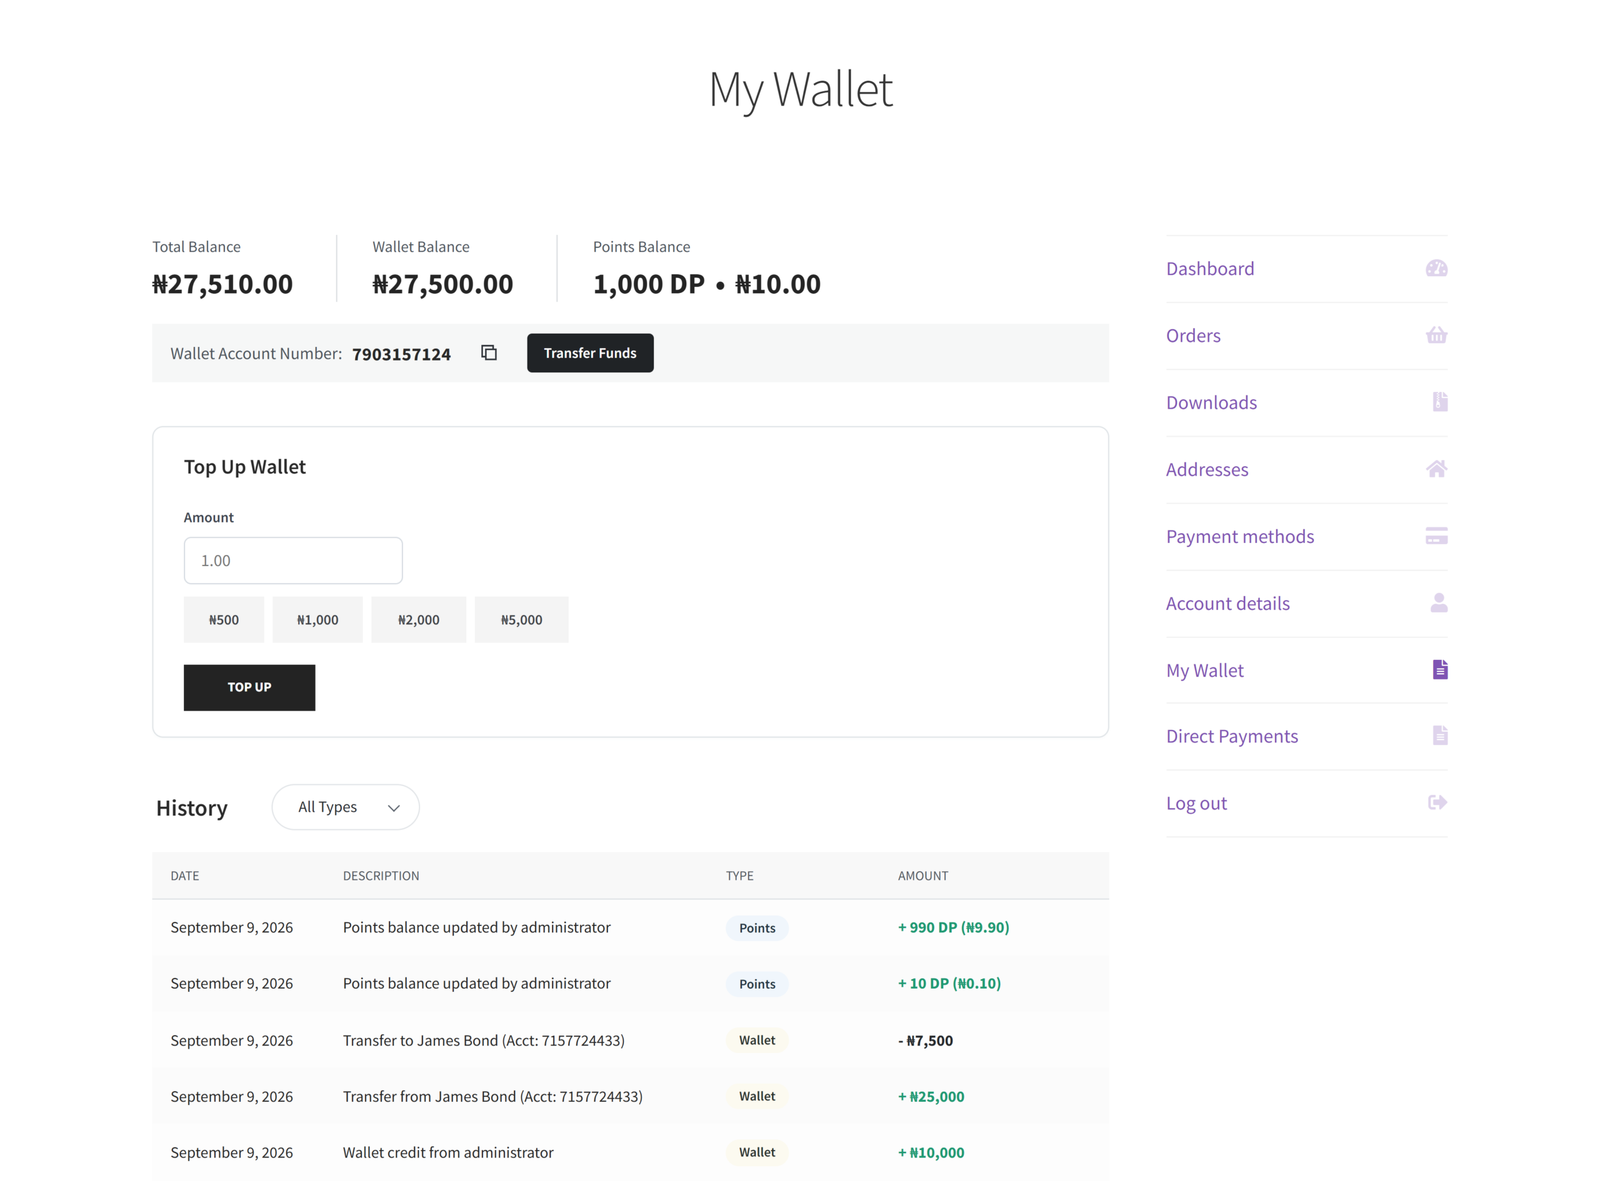Open the Orders menu item
Viewport: 1600px width, 1193px height.
pos(1193,335)
